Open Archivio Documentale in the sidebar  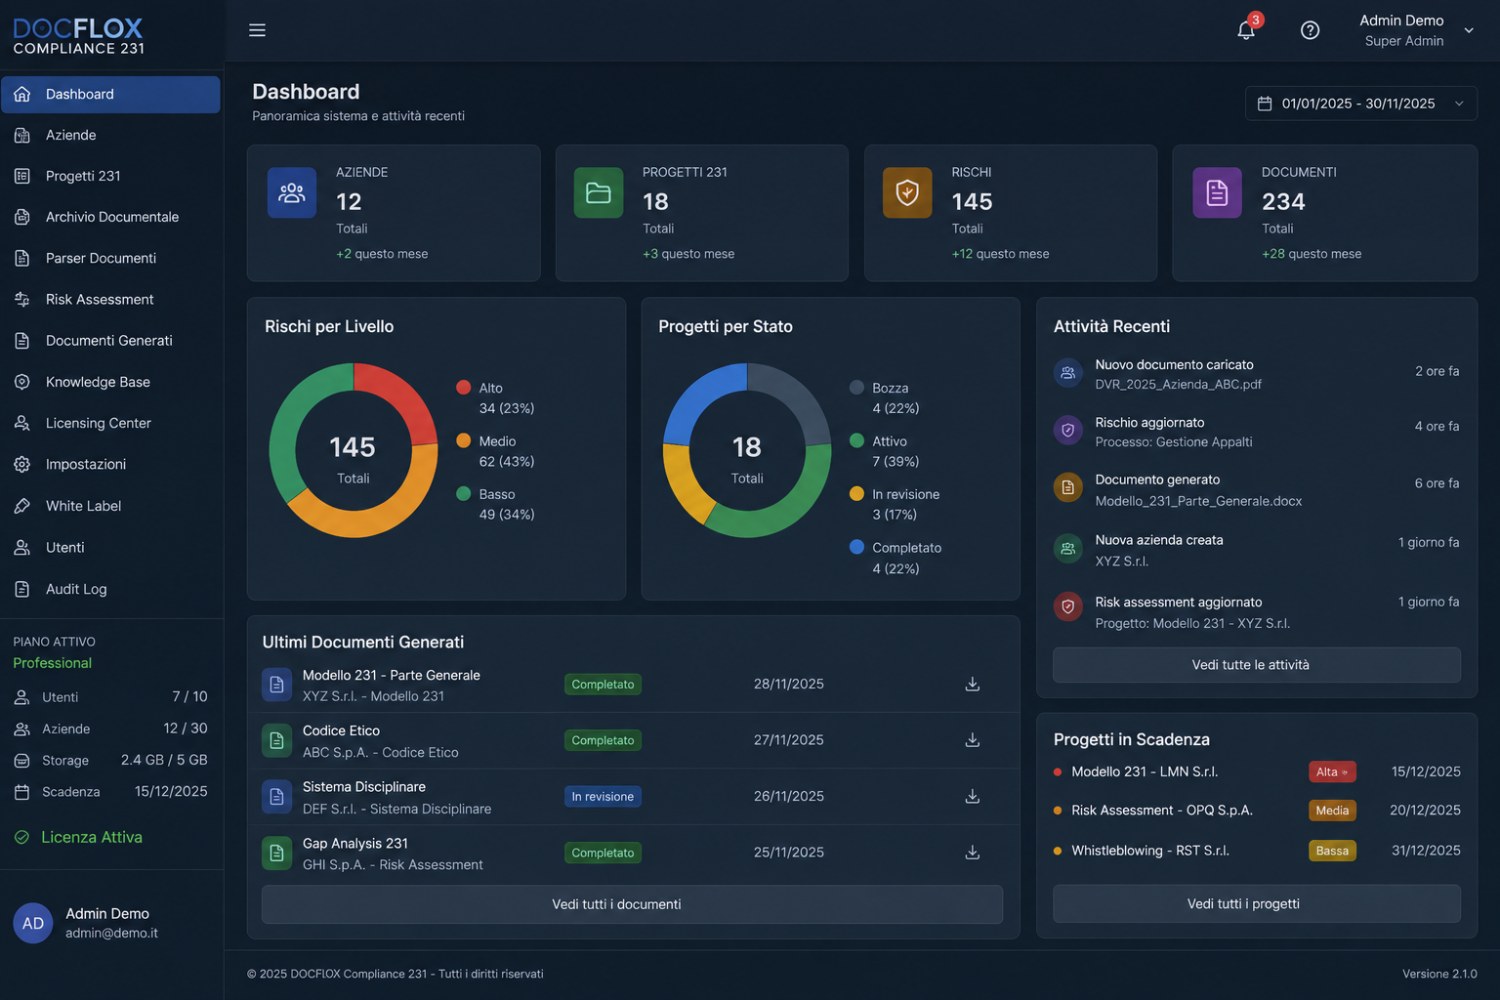click(110, 217)
